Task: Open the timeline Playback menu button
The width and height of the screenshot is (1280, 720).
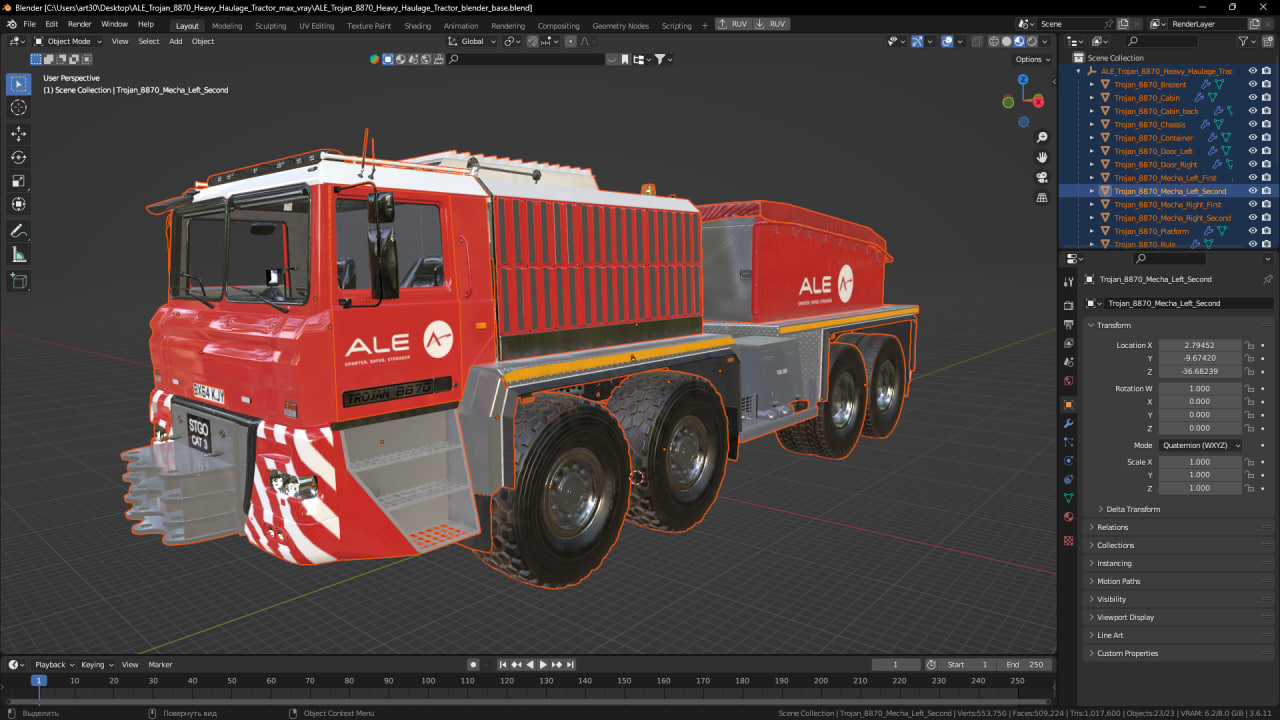Action: [x=54, y=664]
